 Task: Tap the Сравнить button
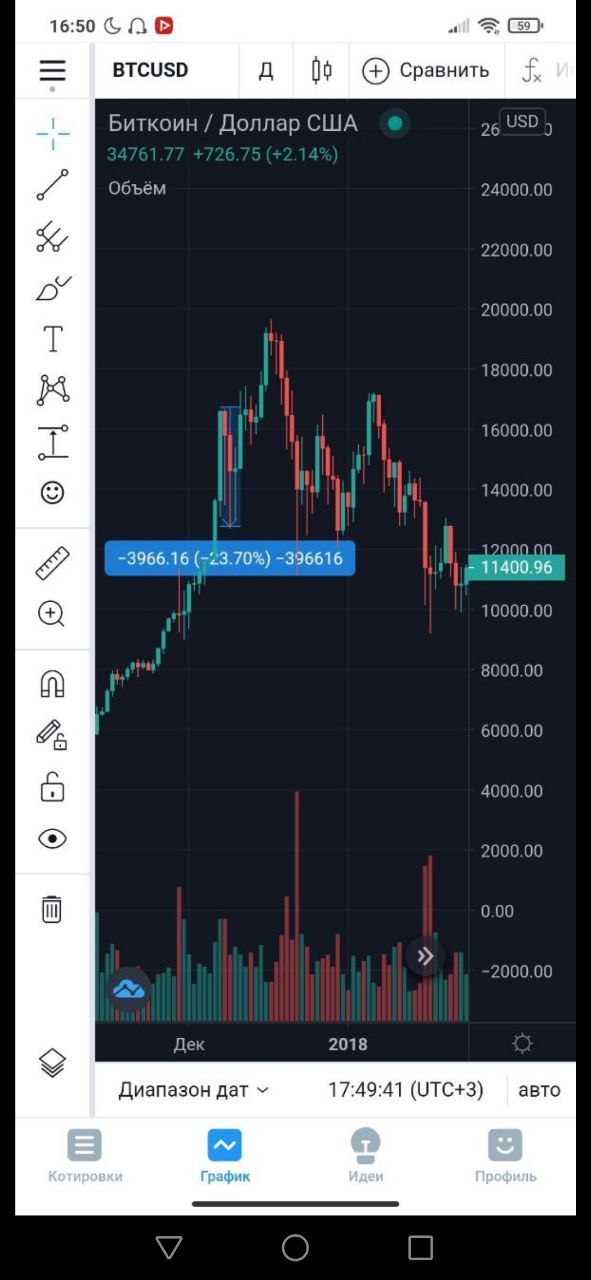click(x=426, y=70)
